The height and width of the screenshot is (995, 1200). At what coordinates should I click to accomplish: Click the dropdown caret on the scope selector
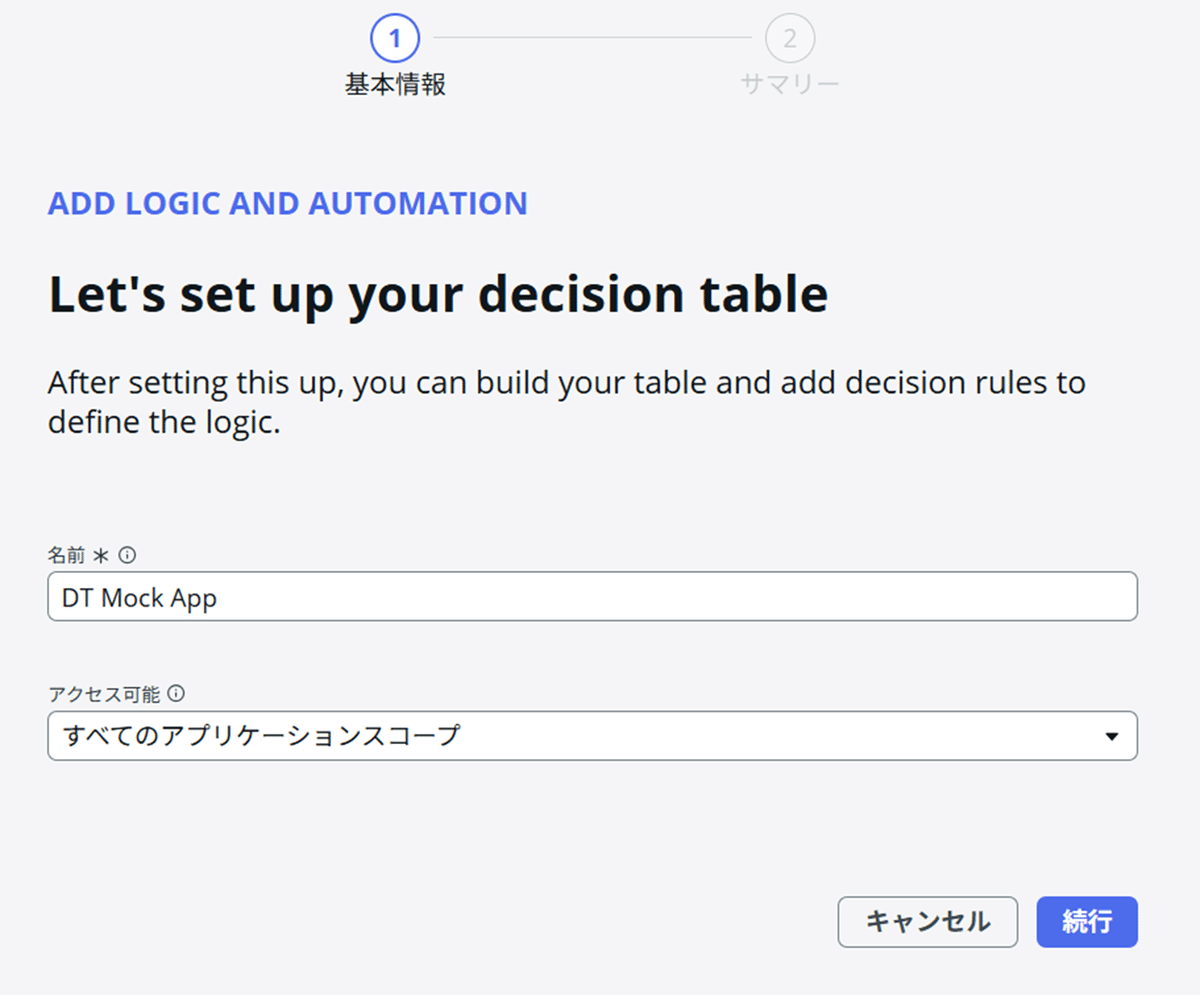pyautogui.click(x=1113, y=736)
